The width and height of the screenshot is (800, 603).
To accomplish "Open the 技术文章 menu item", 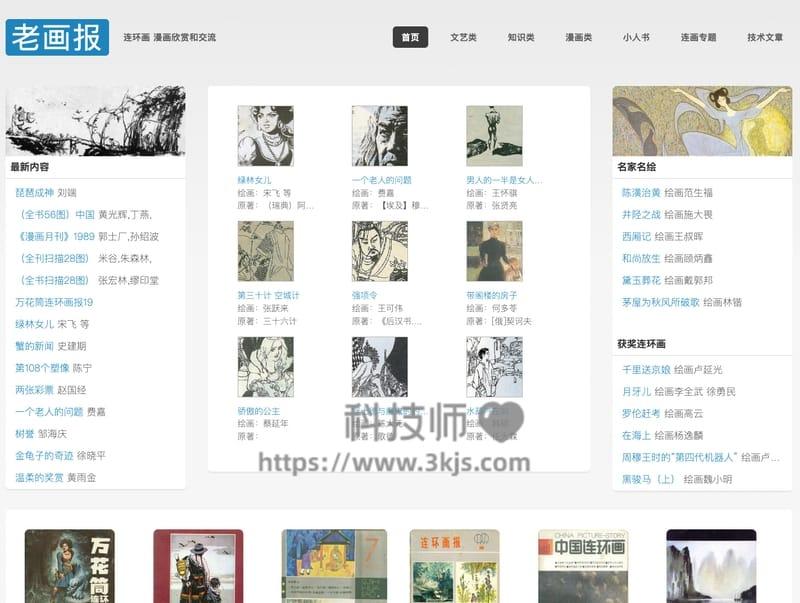I will (765, 37).
